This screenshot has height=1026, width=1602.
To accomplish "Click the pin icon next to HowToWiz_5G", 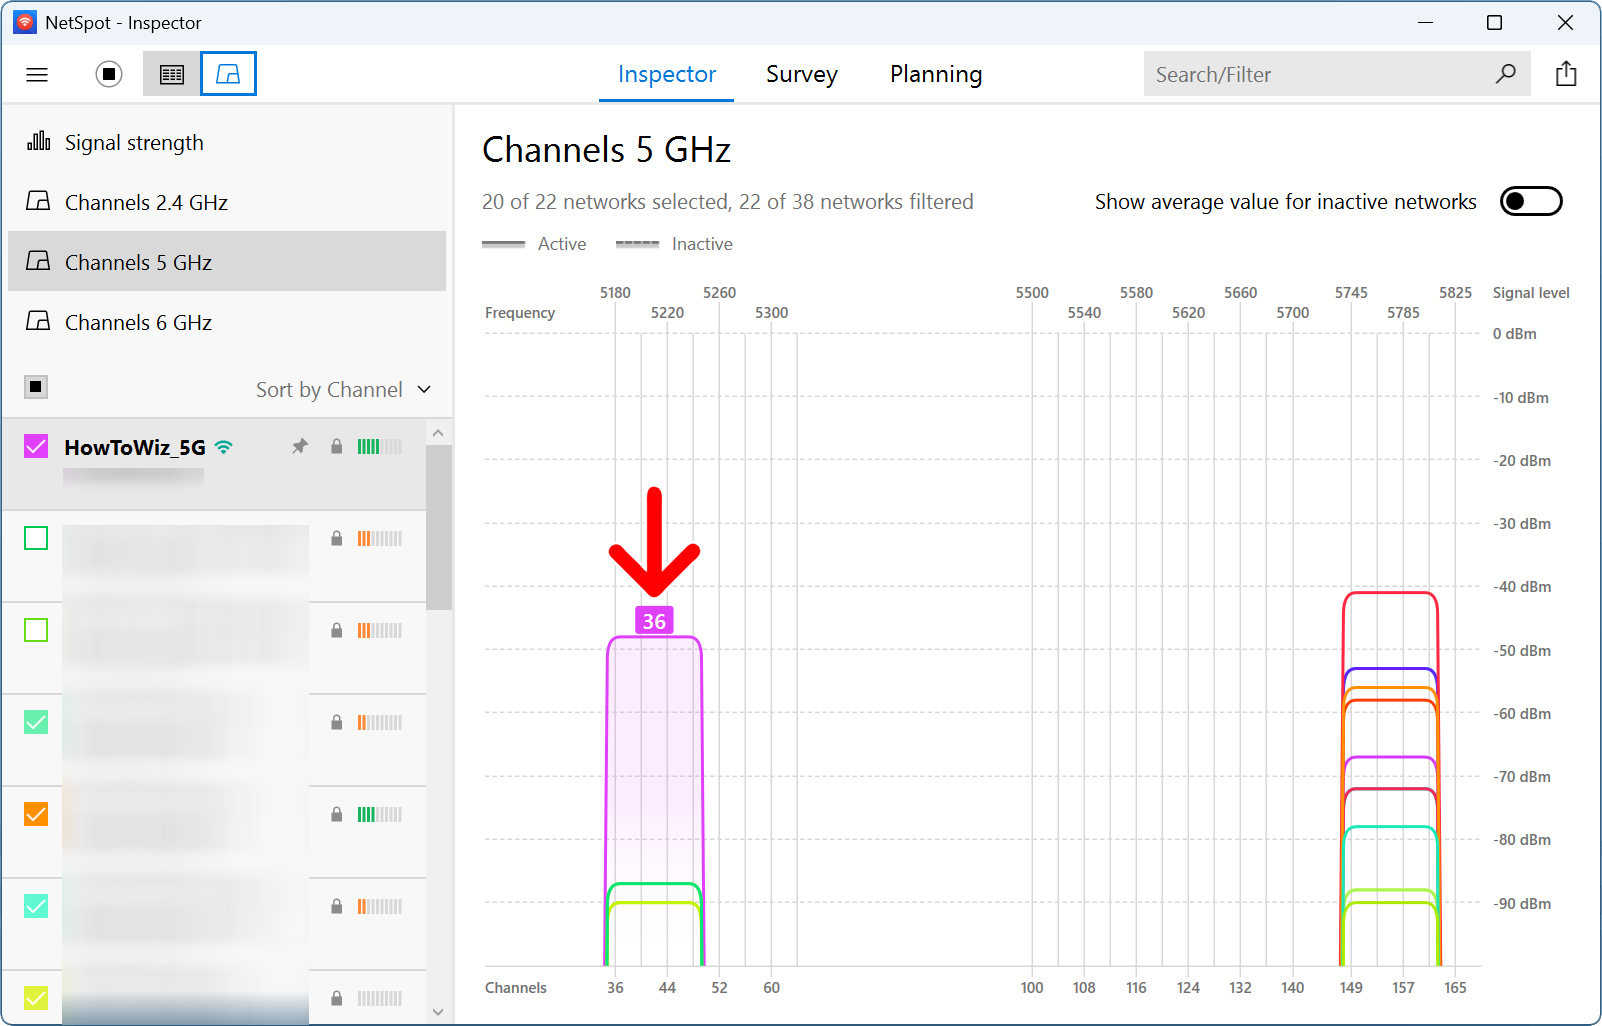I will (299, 446).
